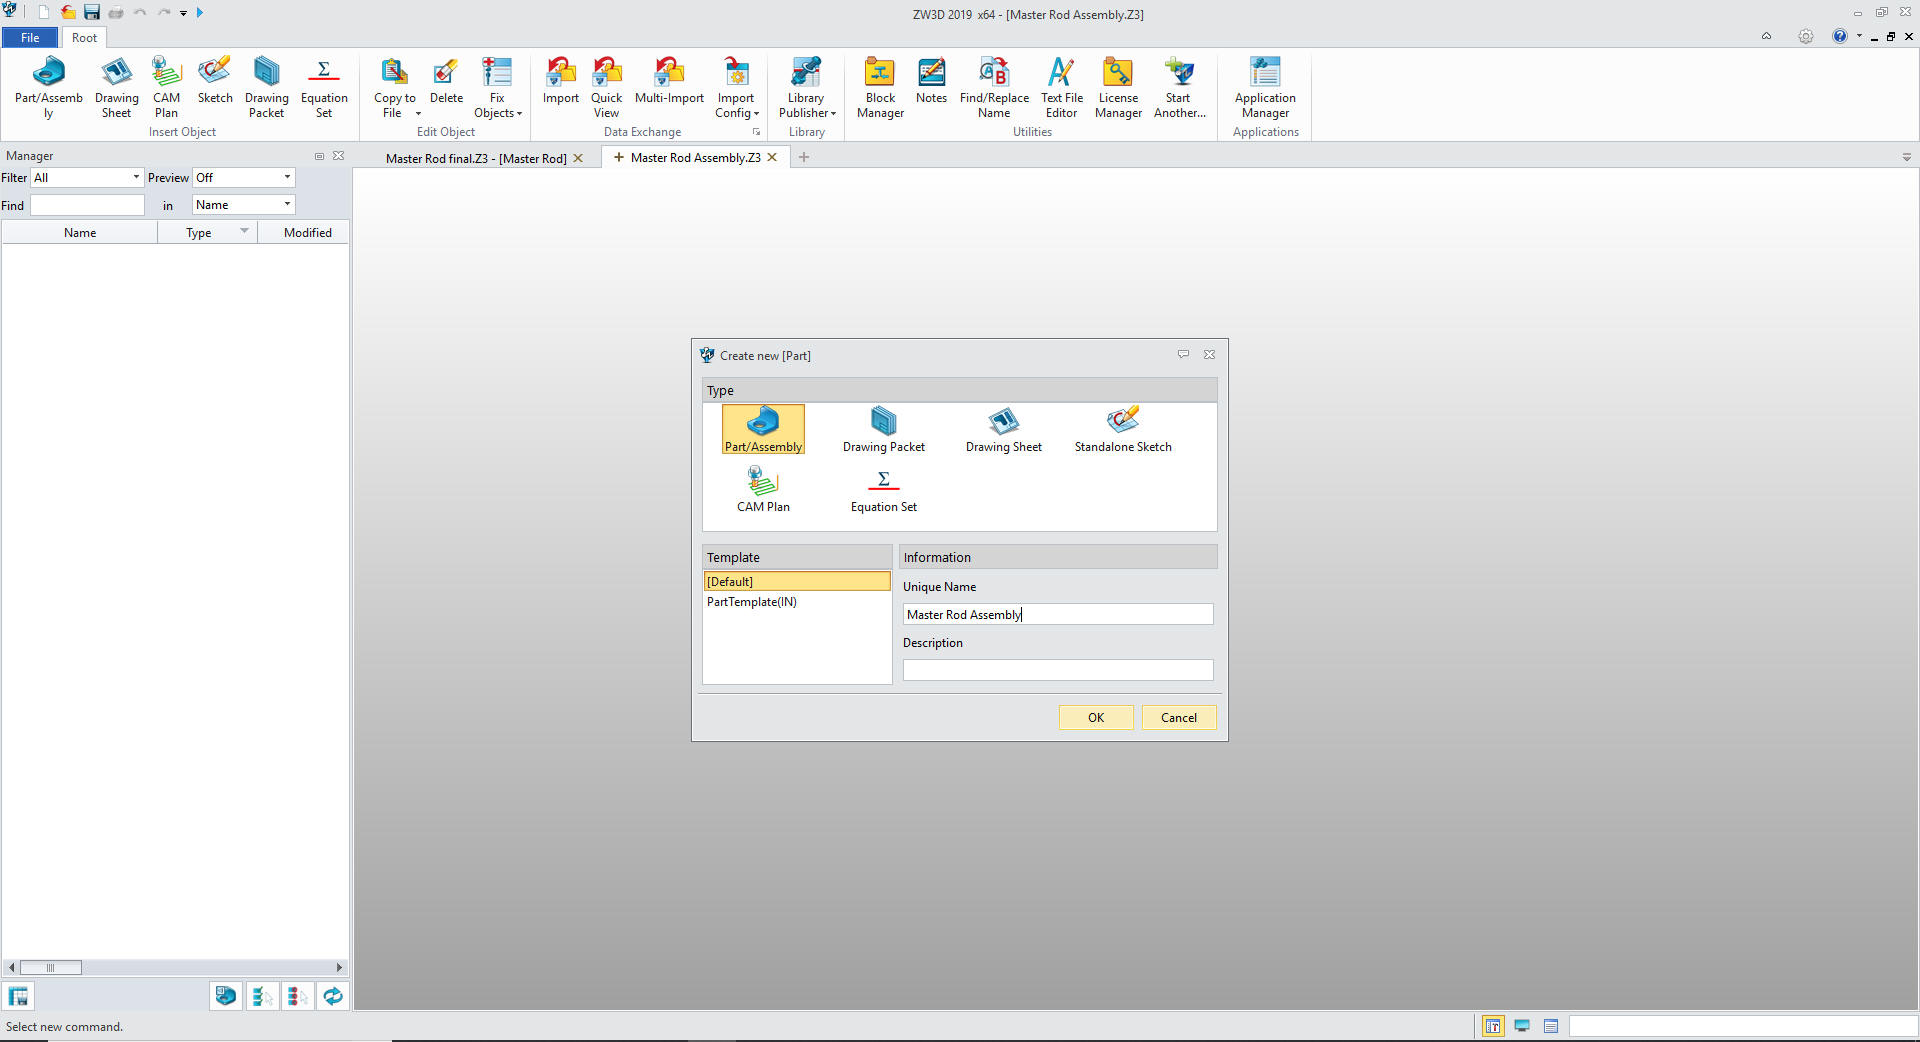Select Drawing Packet type in dialog
Screen dimensions: 1920x1042
click(883, 430)
